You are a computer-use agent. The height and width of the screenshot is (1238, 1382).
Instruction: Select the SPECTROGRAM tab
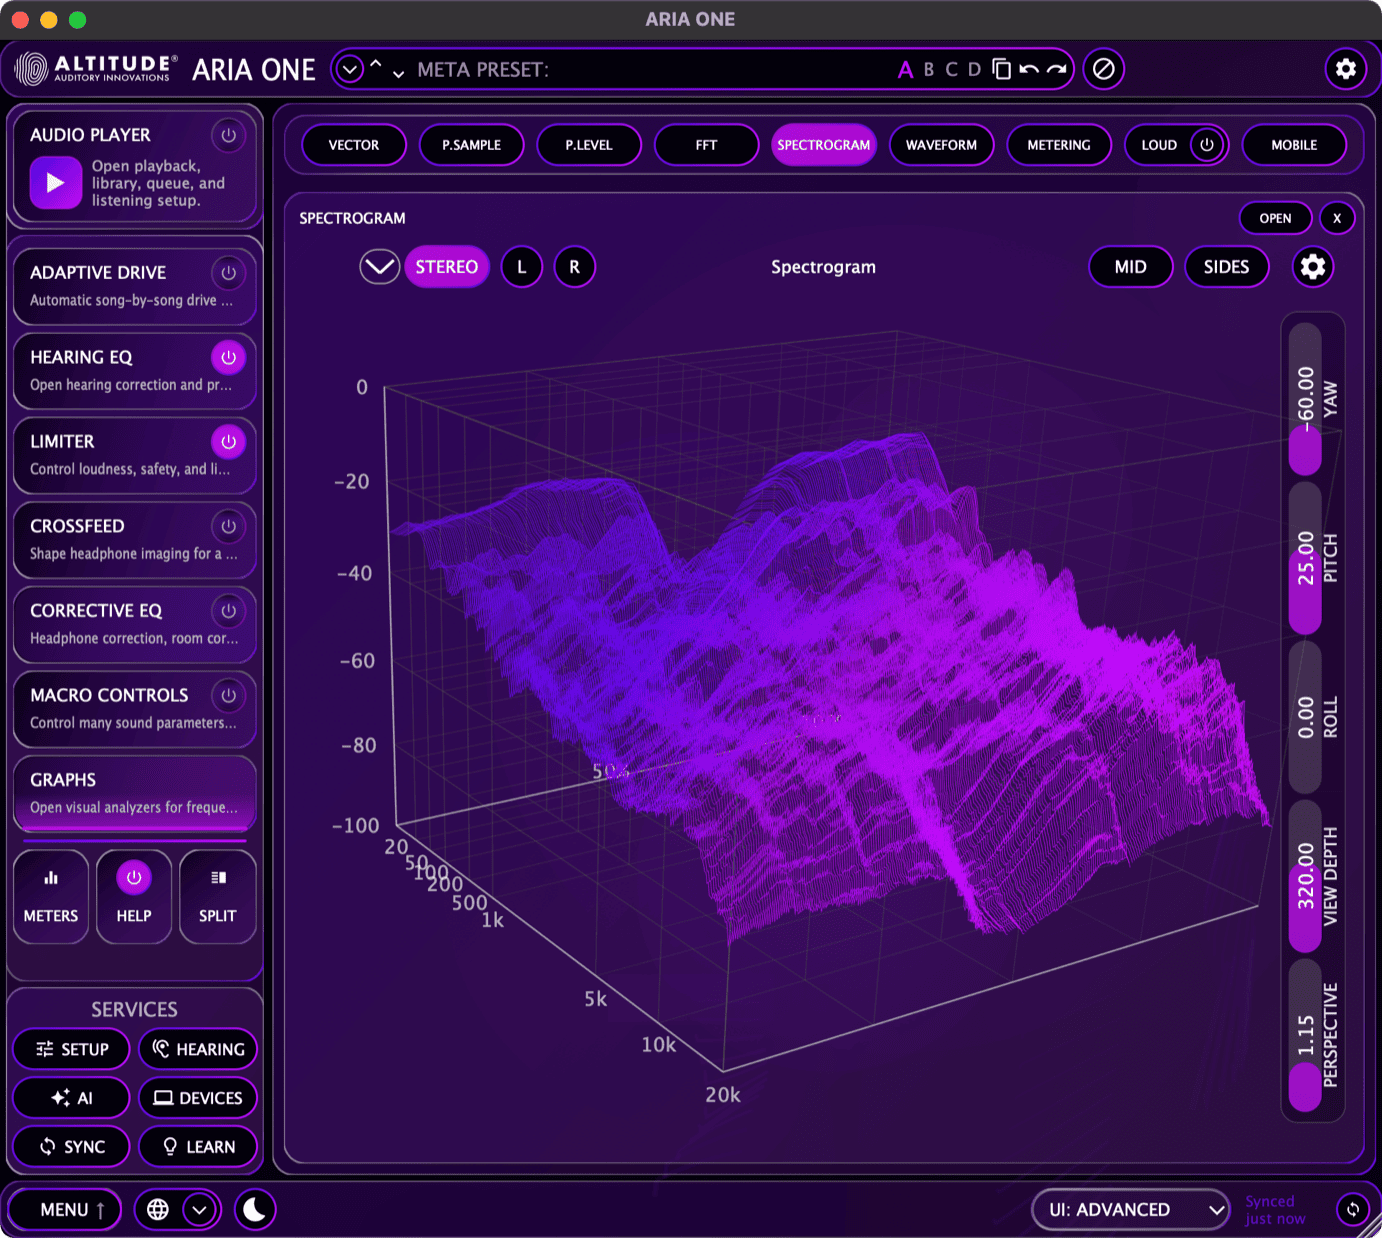(x=824, y=145)
